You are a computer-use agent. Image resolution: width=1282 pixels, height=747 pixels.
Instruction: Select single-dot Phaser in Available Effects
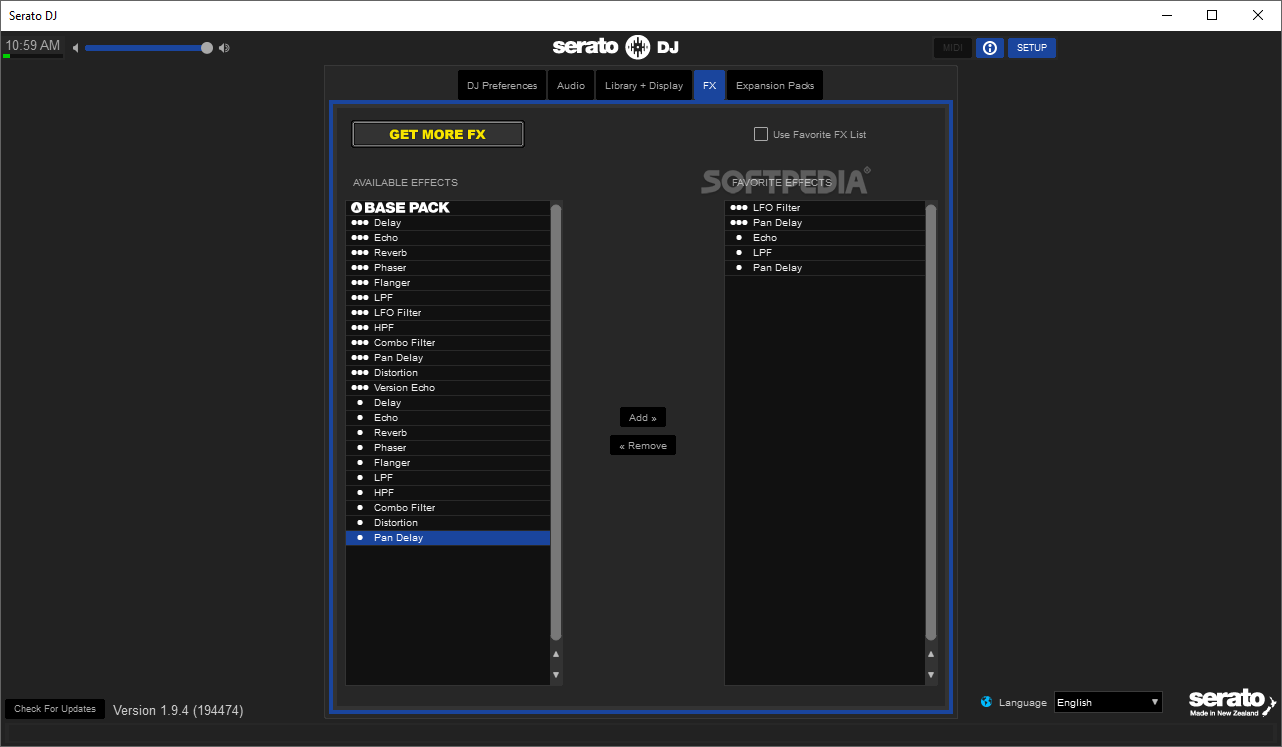448,448
